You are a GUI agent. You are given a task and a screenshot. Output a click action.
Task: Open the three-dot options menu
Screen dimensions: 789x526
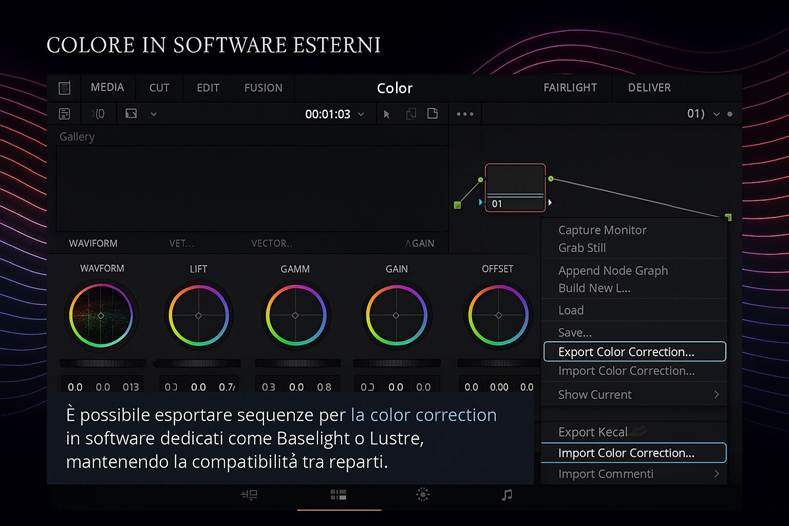[x=465, y=114]
